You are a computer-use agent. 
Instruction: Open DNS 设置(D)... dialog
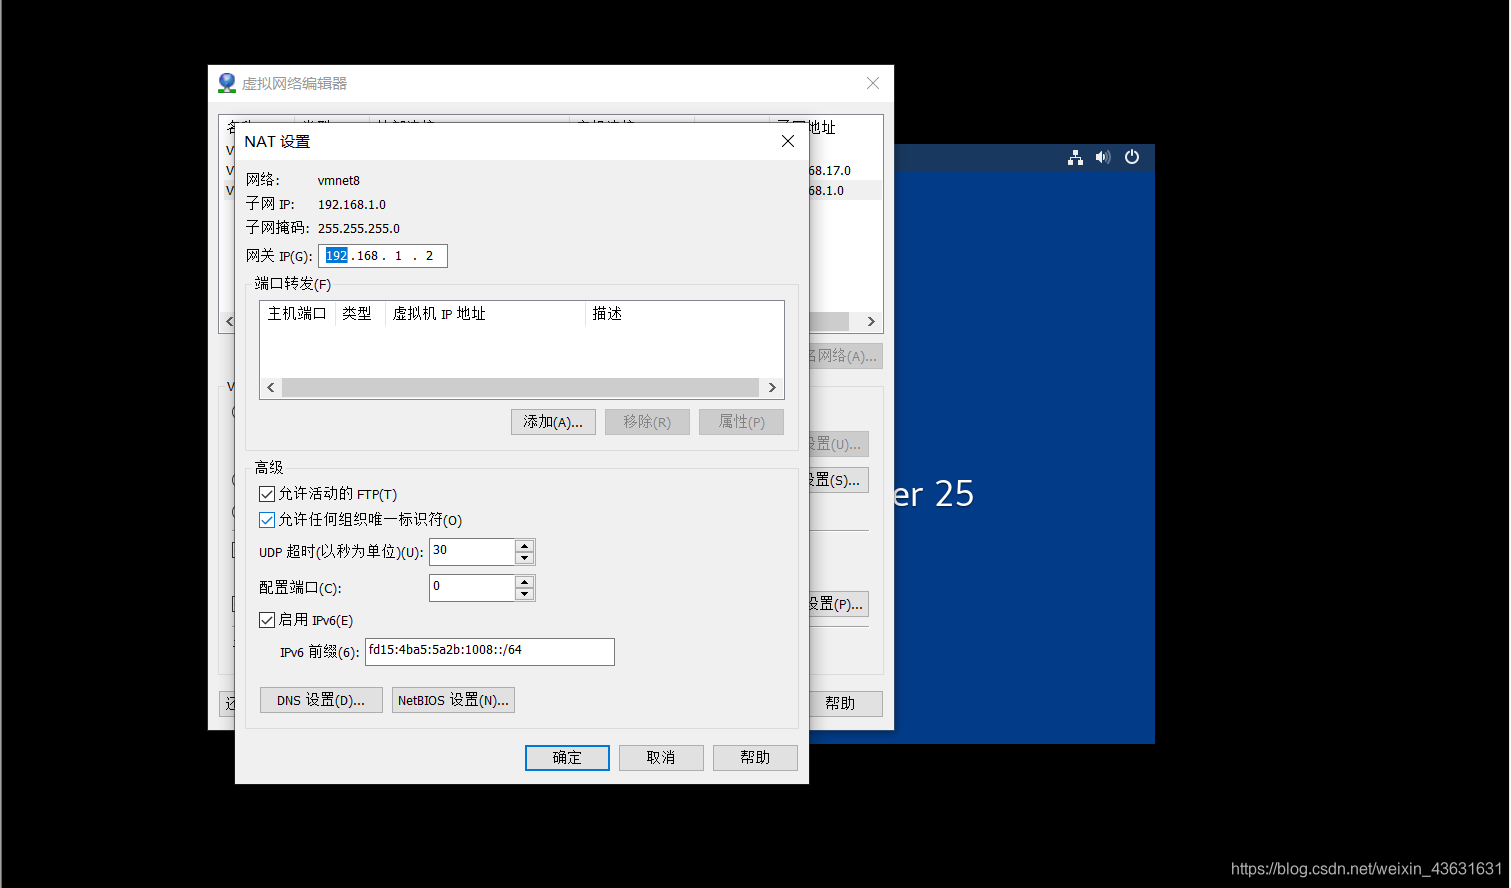point(321,700)
